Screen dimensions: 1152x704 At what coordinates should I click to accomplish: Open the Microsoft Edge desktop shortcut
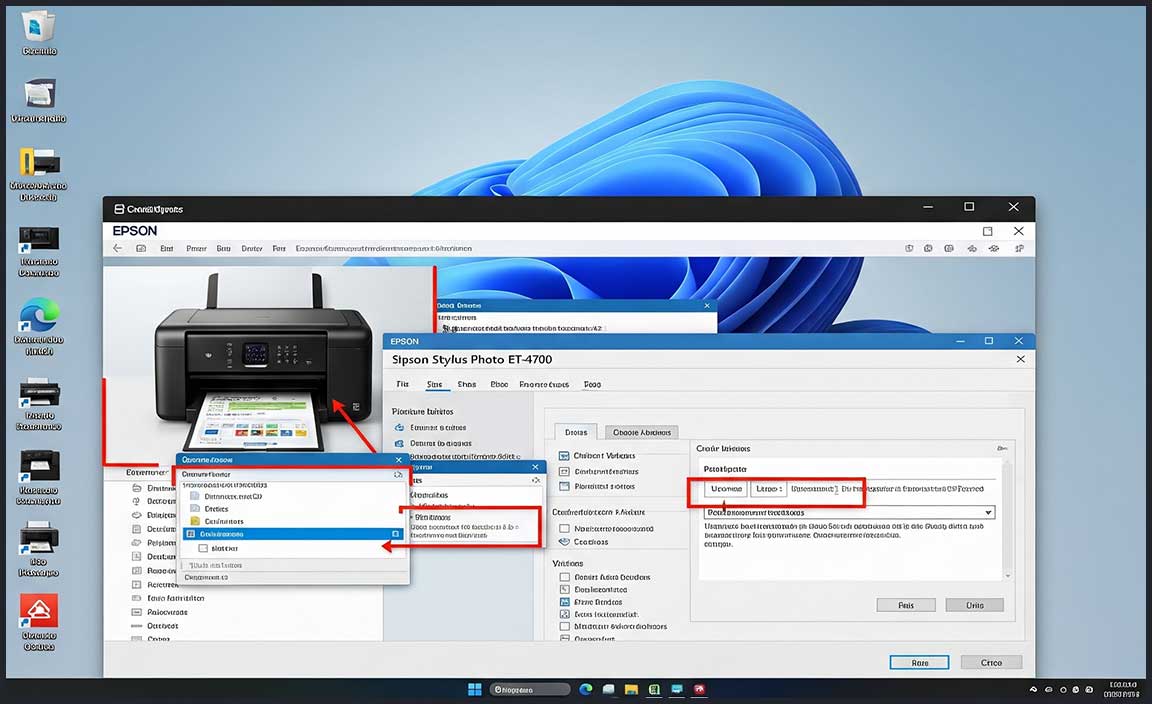click(x=39, y=317)
